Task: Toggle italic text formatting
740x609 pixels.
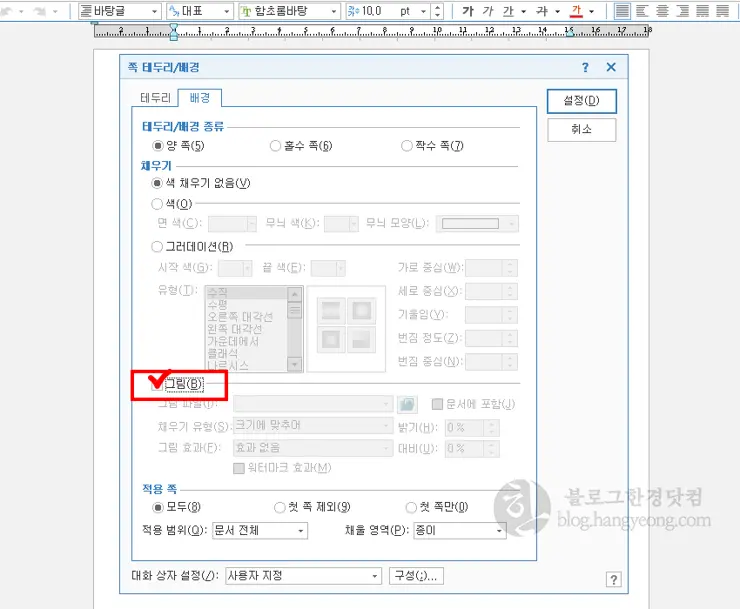Action: (x=488, y=11)
